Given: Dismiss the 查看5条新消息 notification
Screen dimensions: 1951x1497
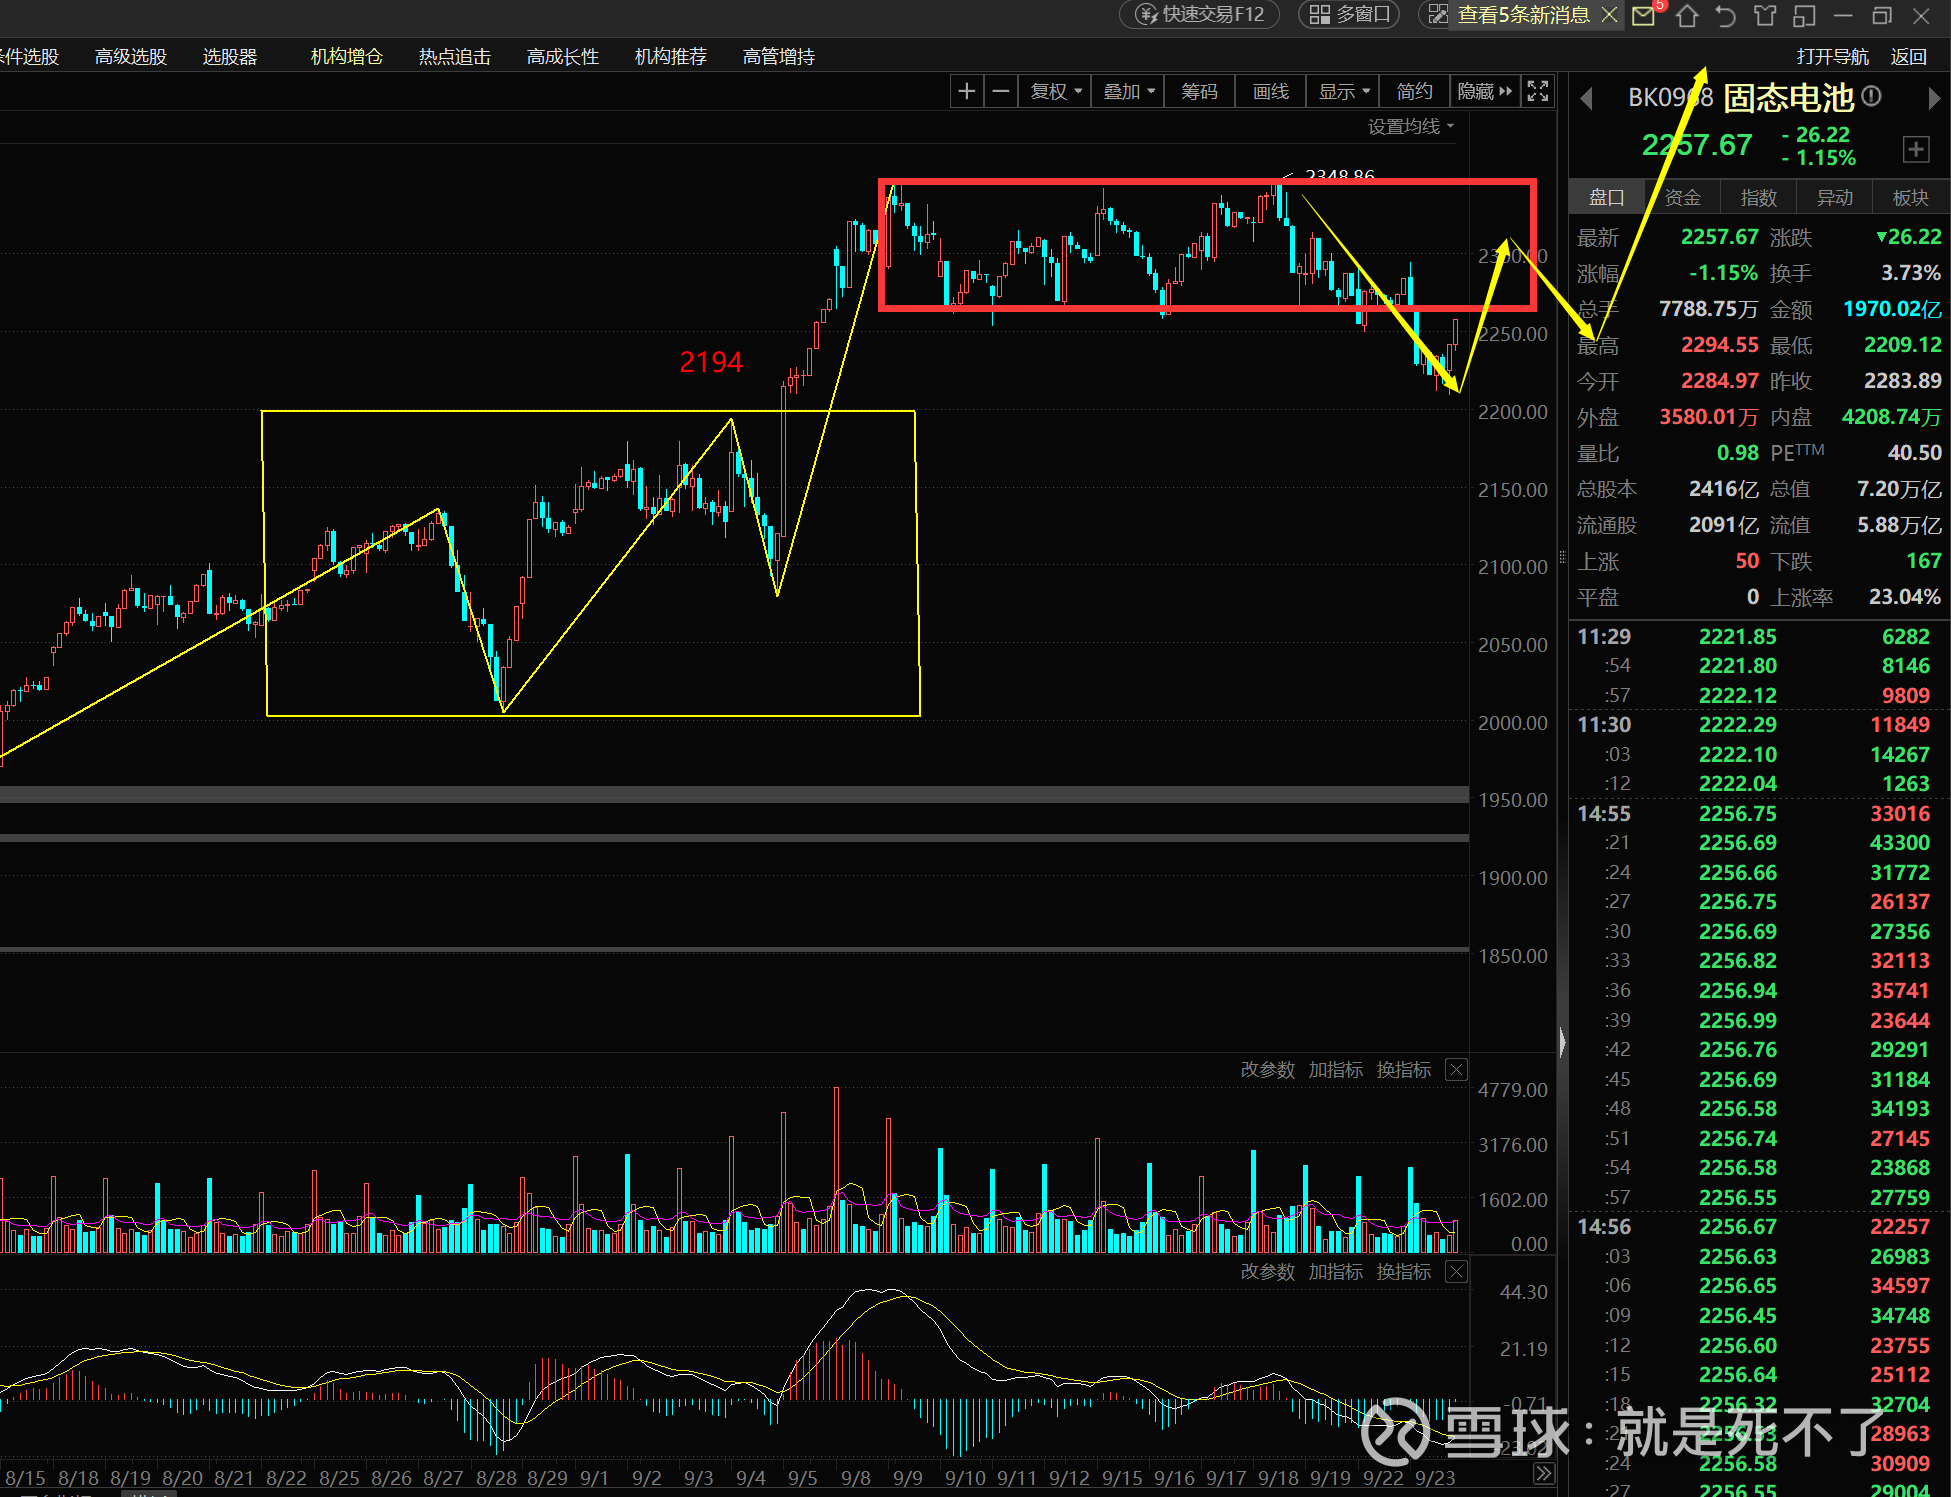Looking at the screenshot, I should 1609,15.
